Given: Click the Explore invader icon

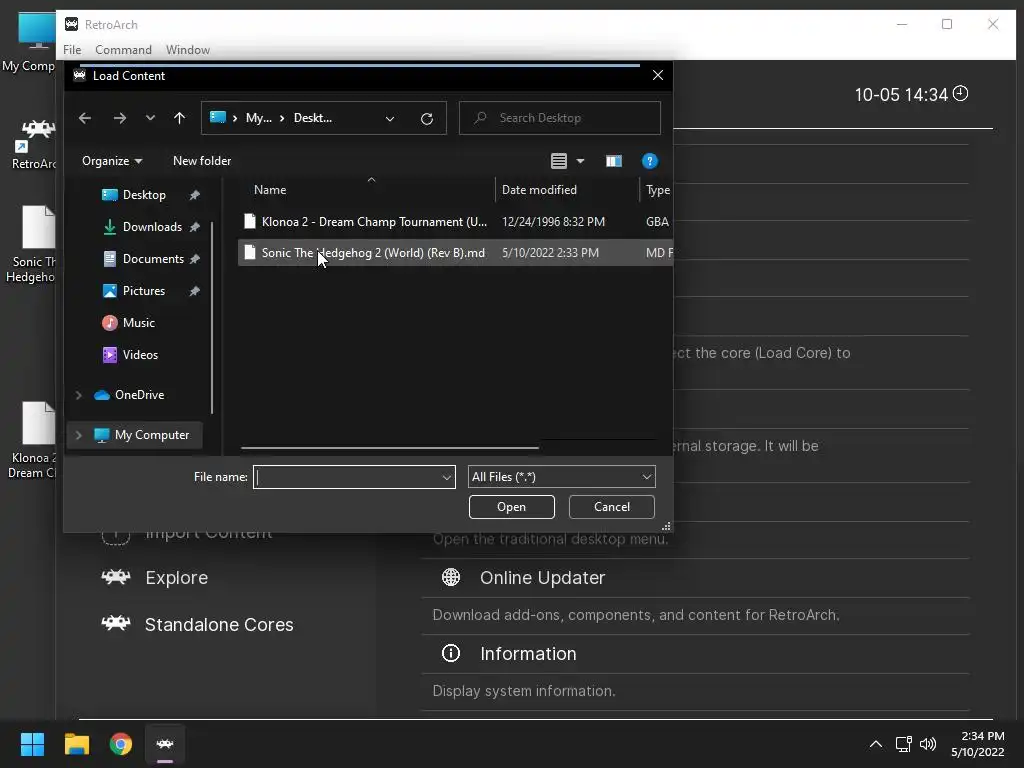Looking at the screenshot, I should click(116, 577).
